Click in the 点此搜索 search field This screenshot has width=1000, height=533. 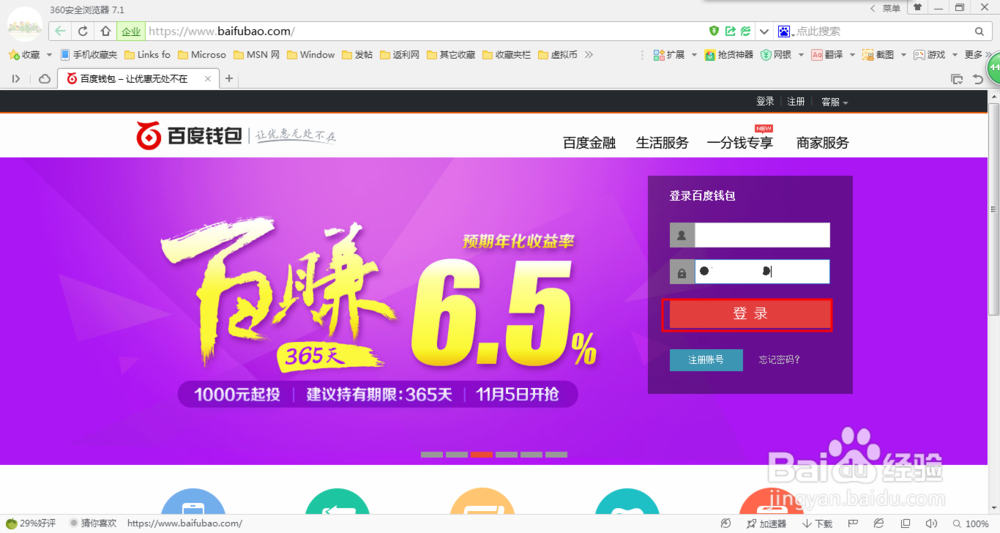coord(883,31)
